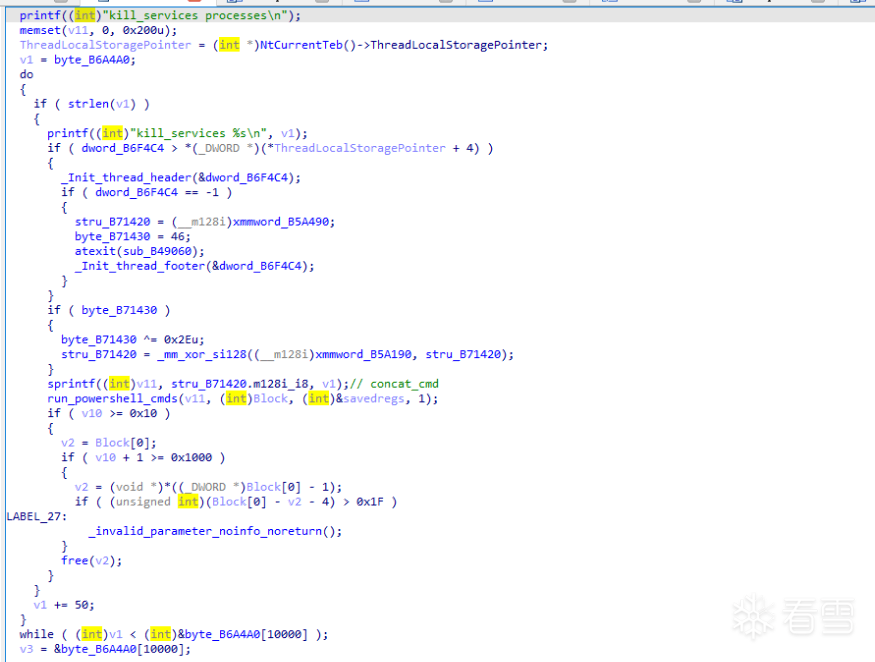Open sub_B49060 reference inside atexit
The image size is (875, 662).
(x=157, y=251)
